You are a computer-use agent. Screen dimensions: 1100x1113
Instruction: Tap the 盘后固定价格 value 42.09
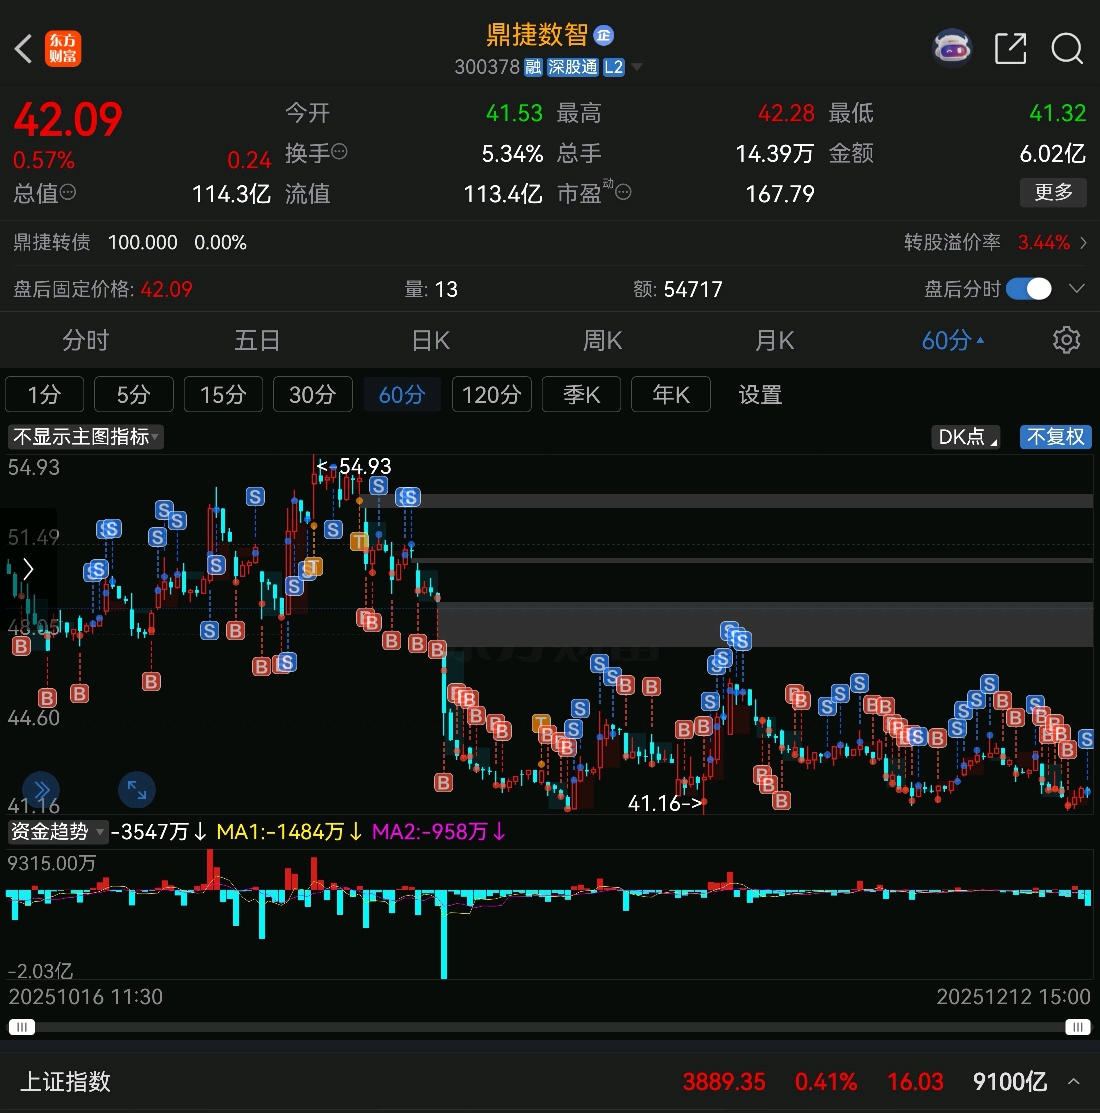click(166, 289)
